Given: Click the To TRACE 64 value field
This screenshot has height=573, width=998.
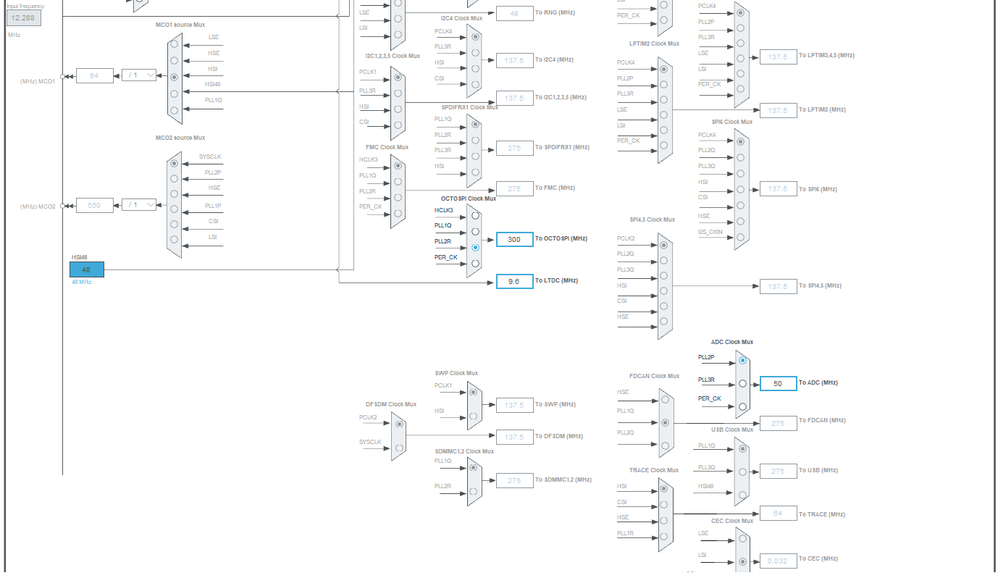Looking at the screenshot, I should (x=778, y=513).
